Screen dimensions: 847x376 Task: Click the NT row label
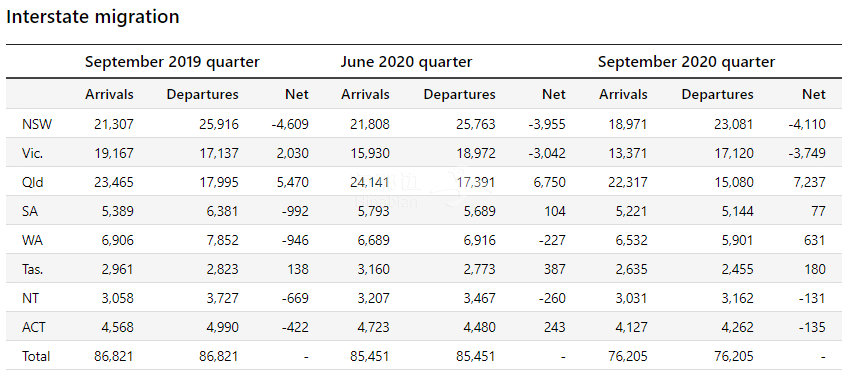pos(29,298)
